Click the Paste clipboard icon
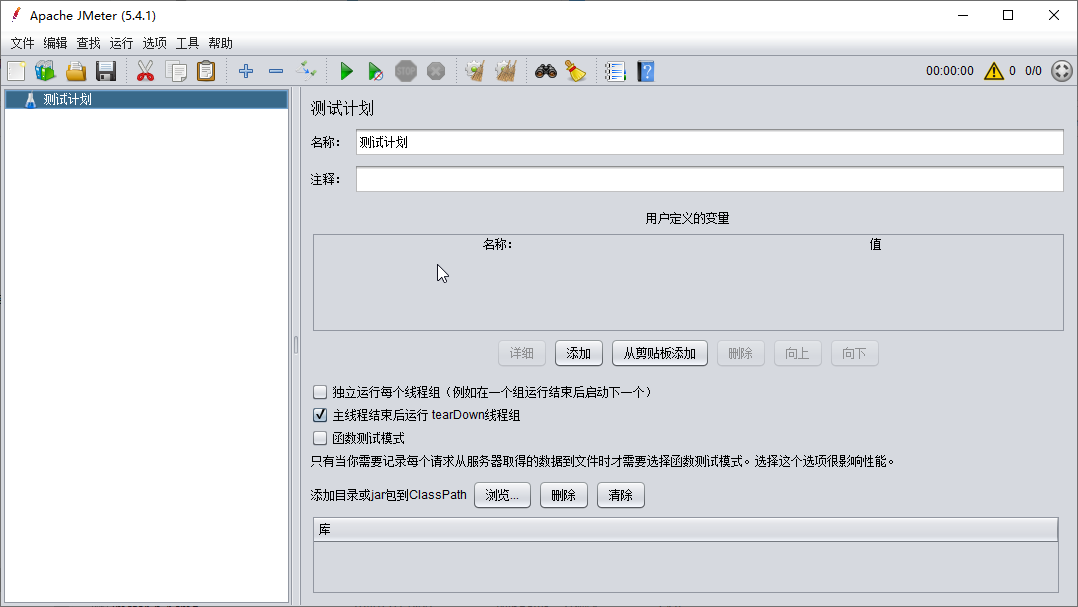This screenshot has height=607, width=1078. tap(206, 71)
